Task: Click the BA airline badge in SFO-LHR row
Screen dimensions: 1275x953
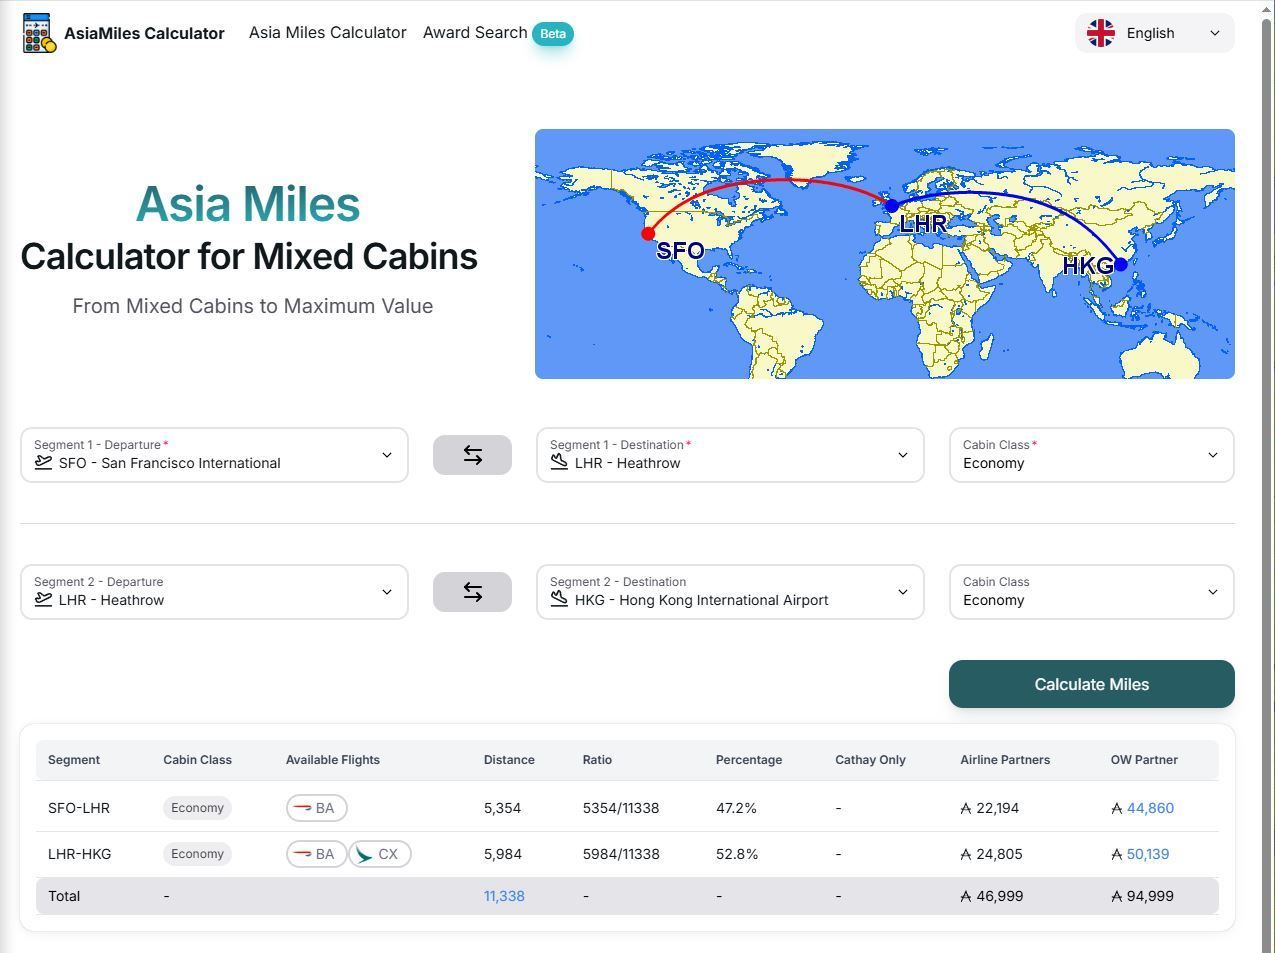Action: coord(316,808)
